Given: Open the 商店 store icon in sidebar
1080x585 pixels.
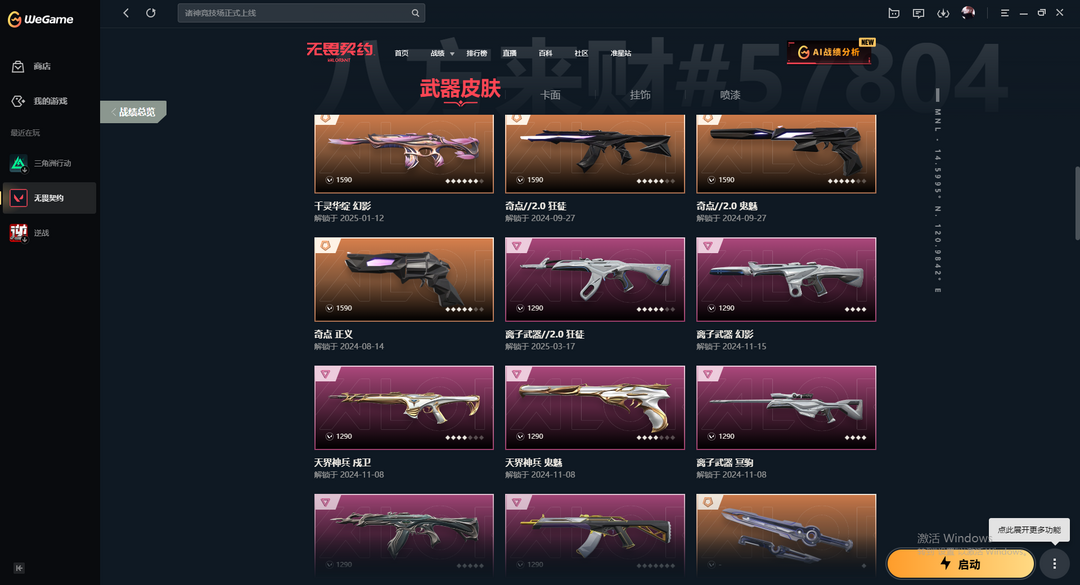Looking at the screenshot, I should (18, 66).
